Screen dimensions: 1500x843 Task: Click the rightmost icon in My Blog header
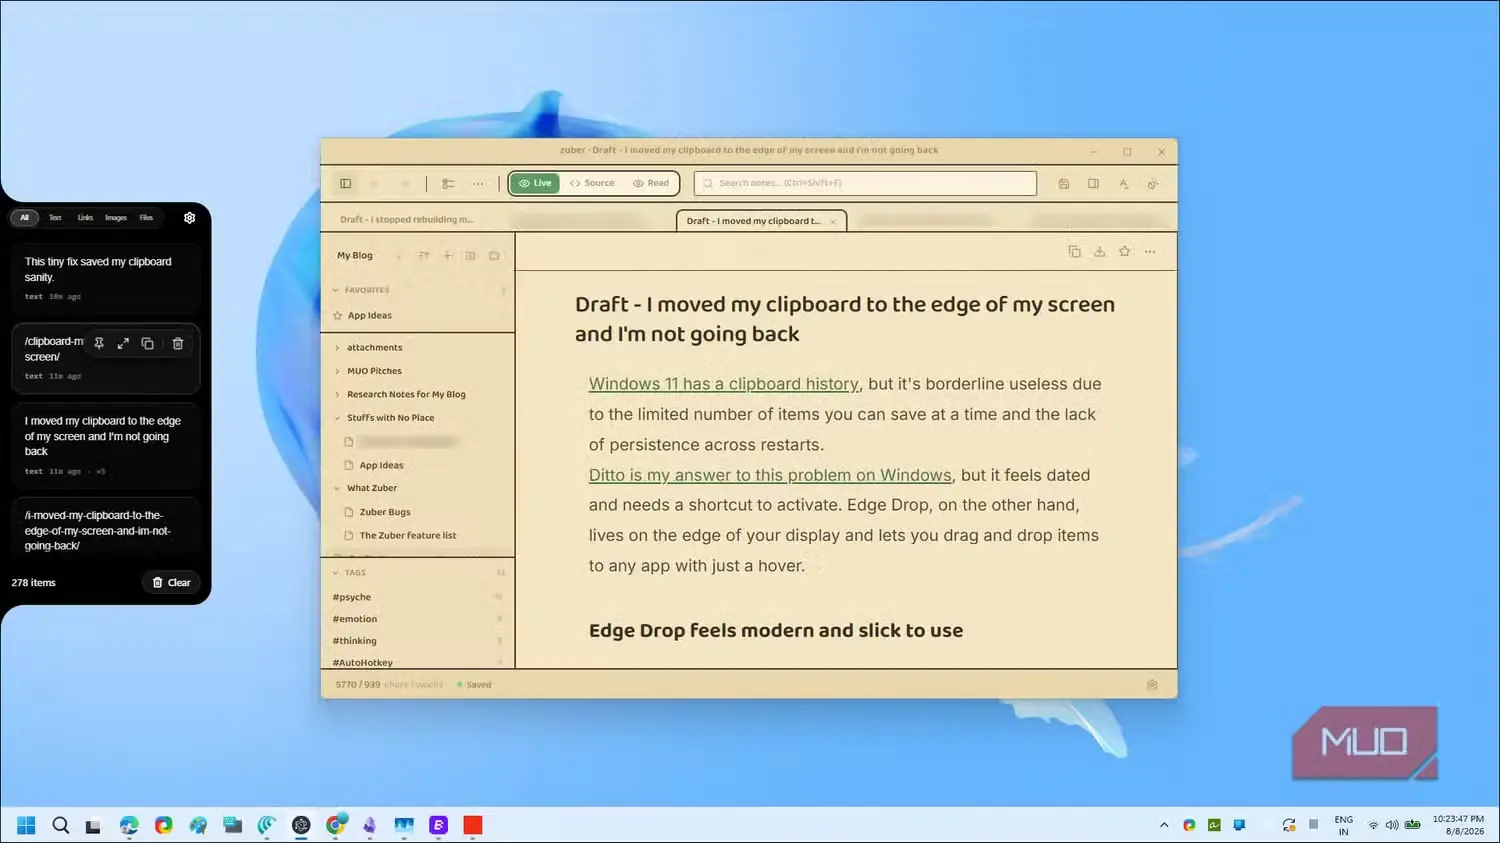494,255
